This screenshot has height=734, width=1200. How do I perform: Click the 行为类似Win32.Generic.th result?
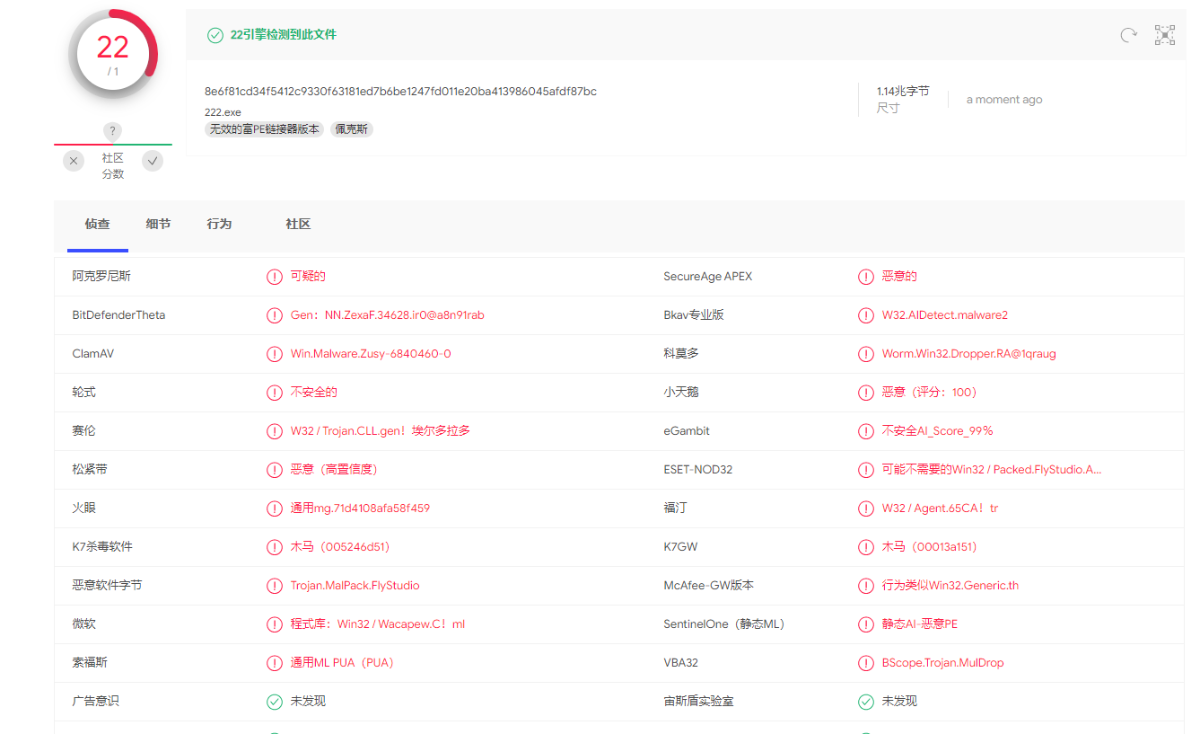click(x=950, y=586)
